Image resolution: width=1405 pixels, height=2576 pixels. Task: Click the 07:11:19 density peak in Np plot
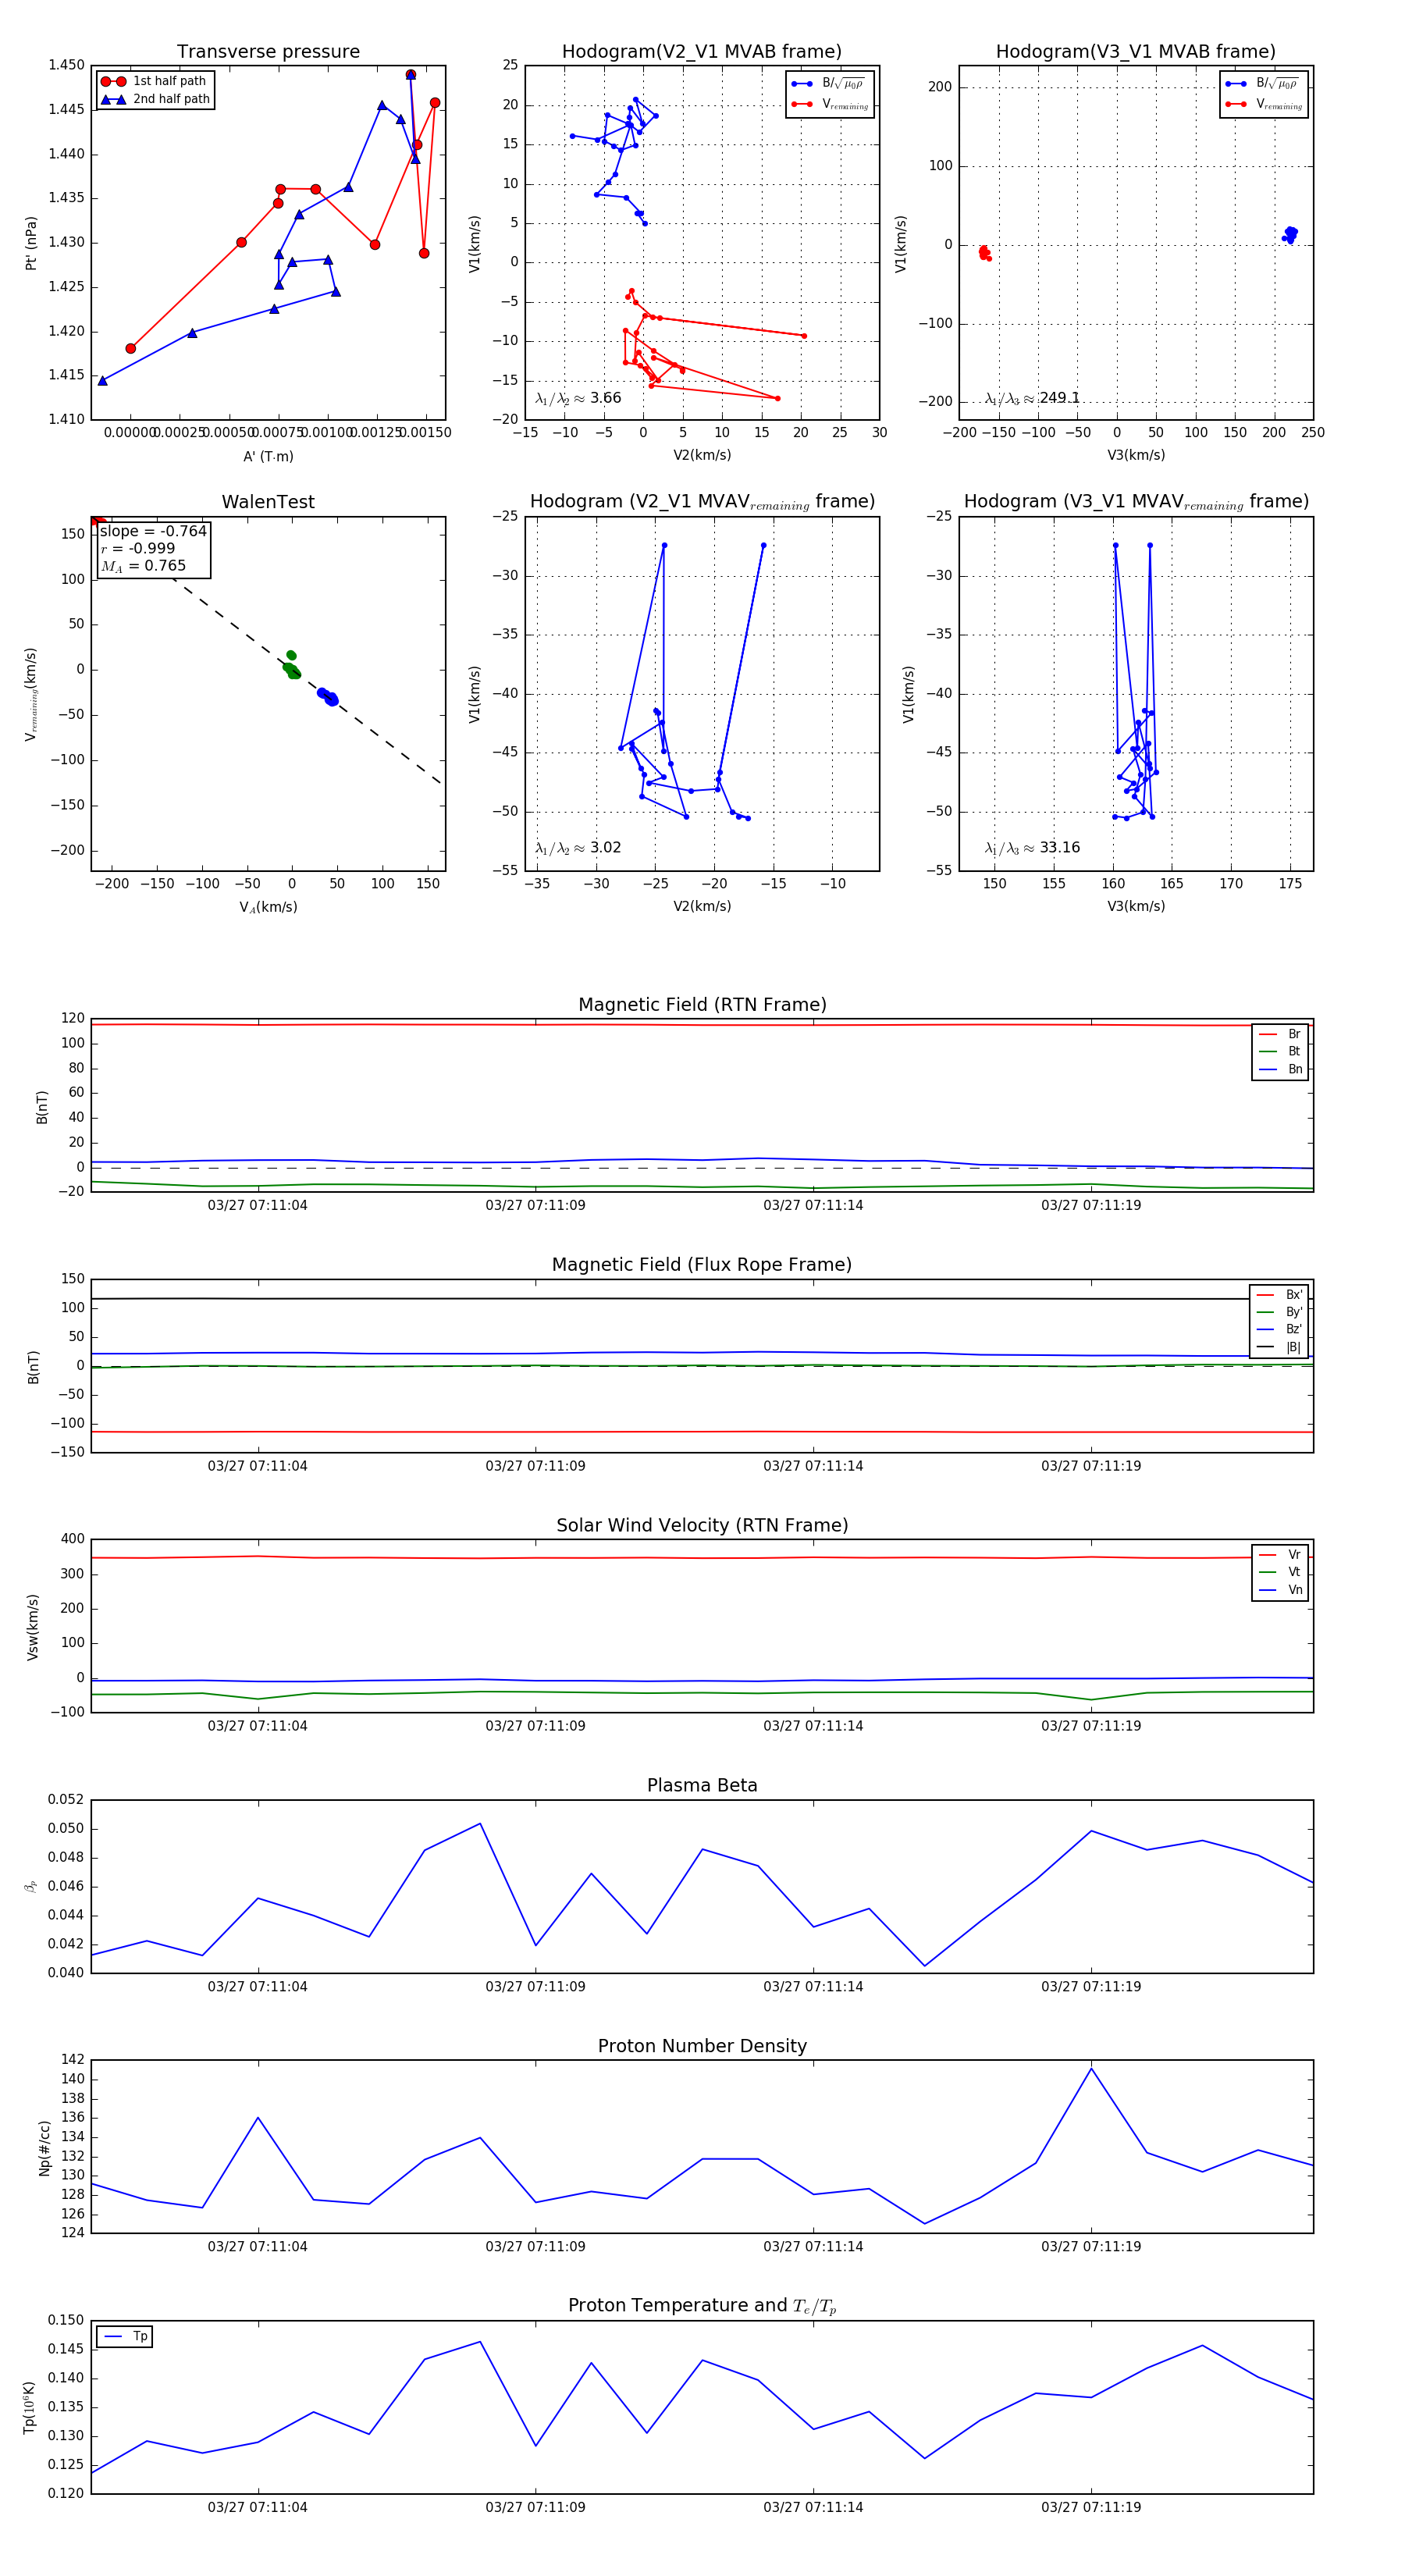tap(1091, 2068)
